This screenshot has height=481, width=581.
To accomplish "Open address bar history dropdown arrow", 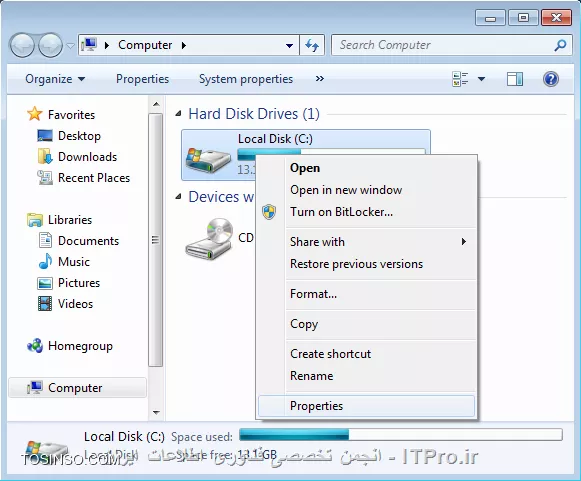I will tap(289, 46).
